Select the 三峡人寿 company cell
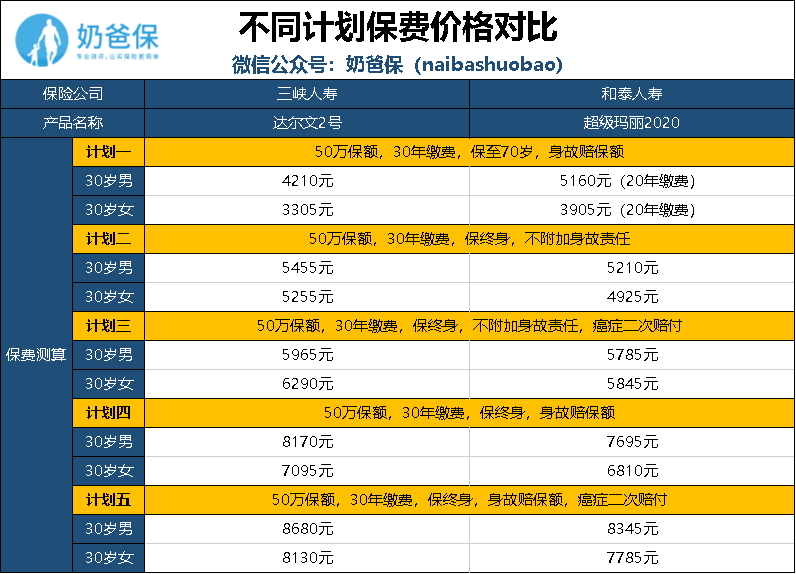The width and height of the screenshot is (796, 574). click(307, 94)
